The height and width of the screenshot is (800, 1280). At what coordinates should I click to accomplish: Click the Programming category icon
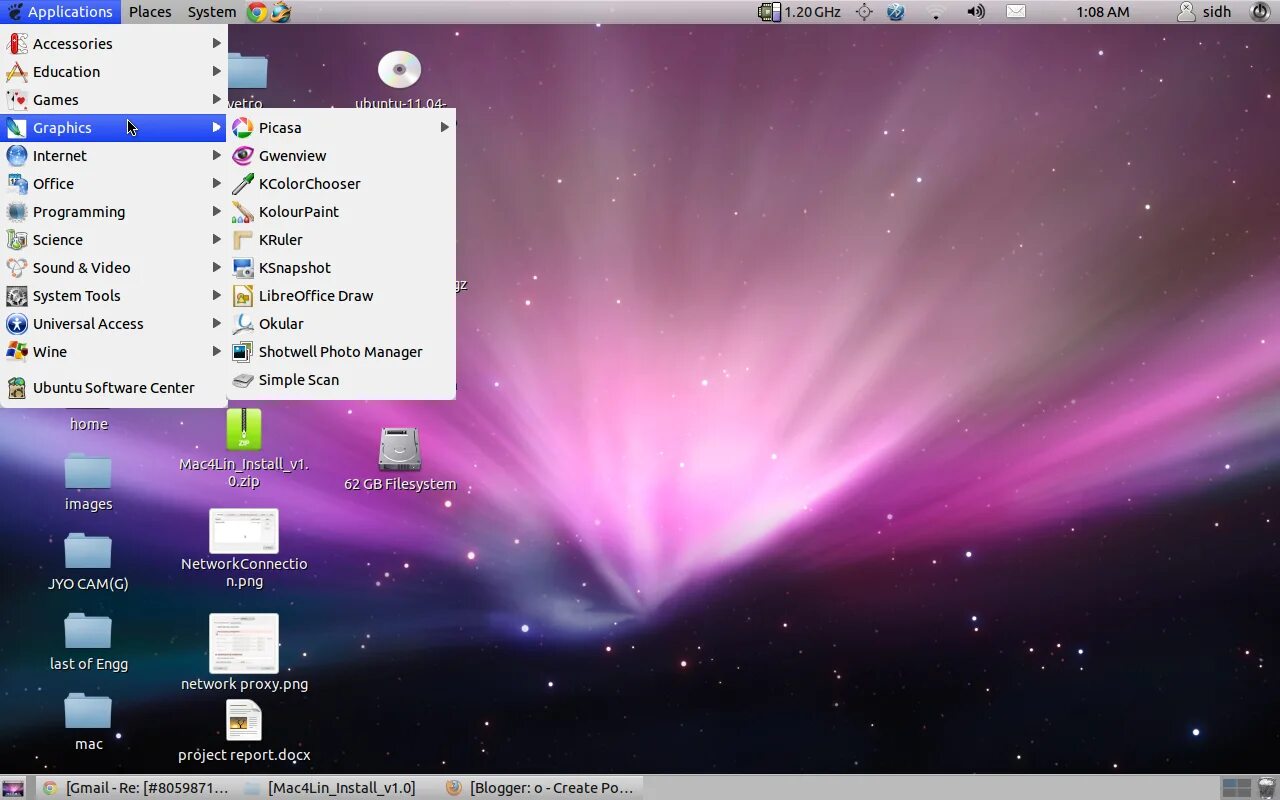coord(17,212)
